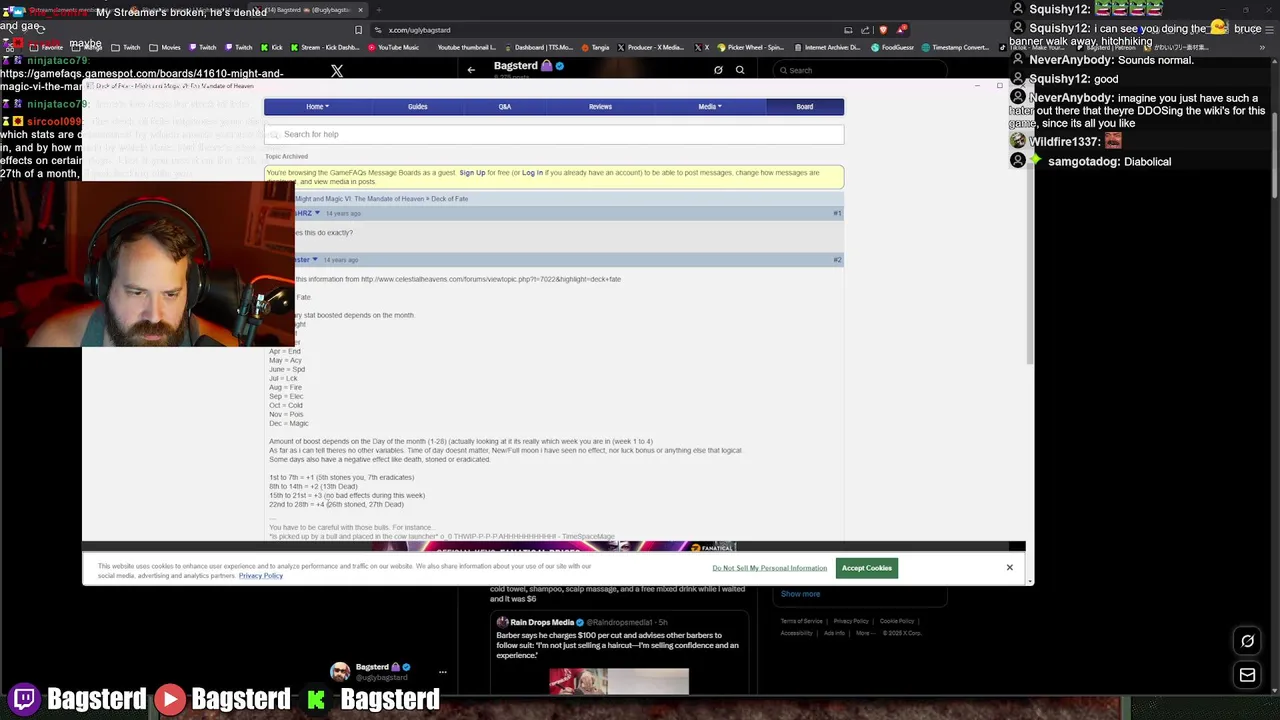Click the Sign Up link
Viewport: 1280px width, 720px height.
[x=472, y=173]
